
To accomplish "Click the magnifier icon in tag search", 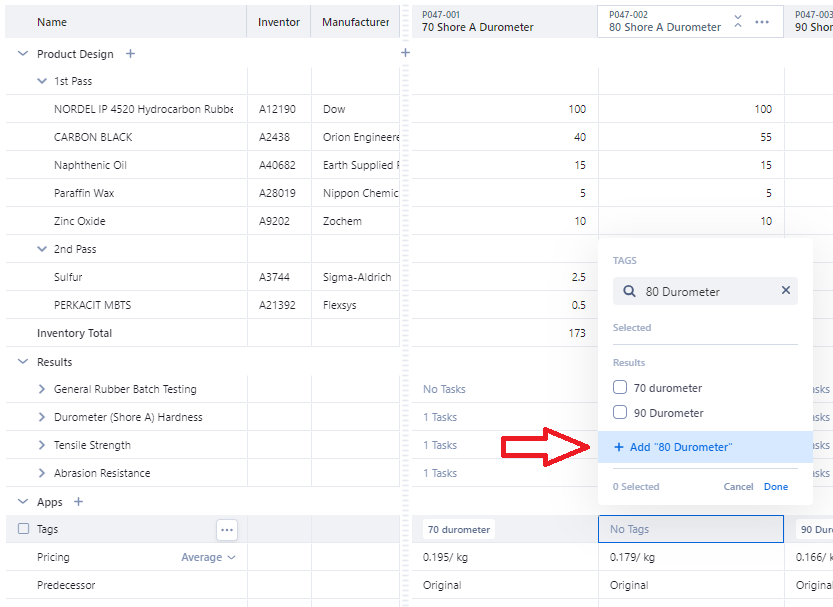I will pos(629,292).
